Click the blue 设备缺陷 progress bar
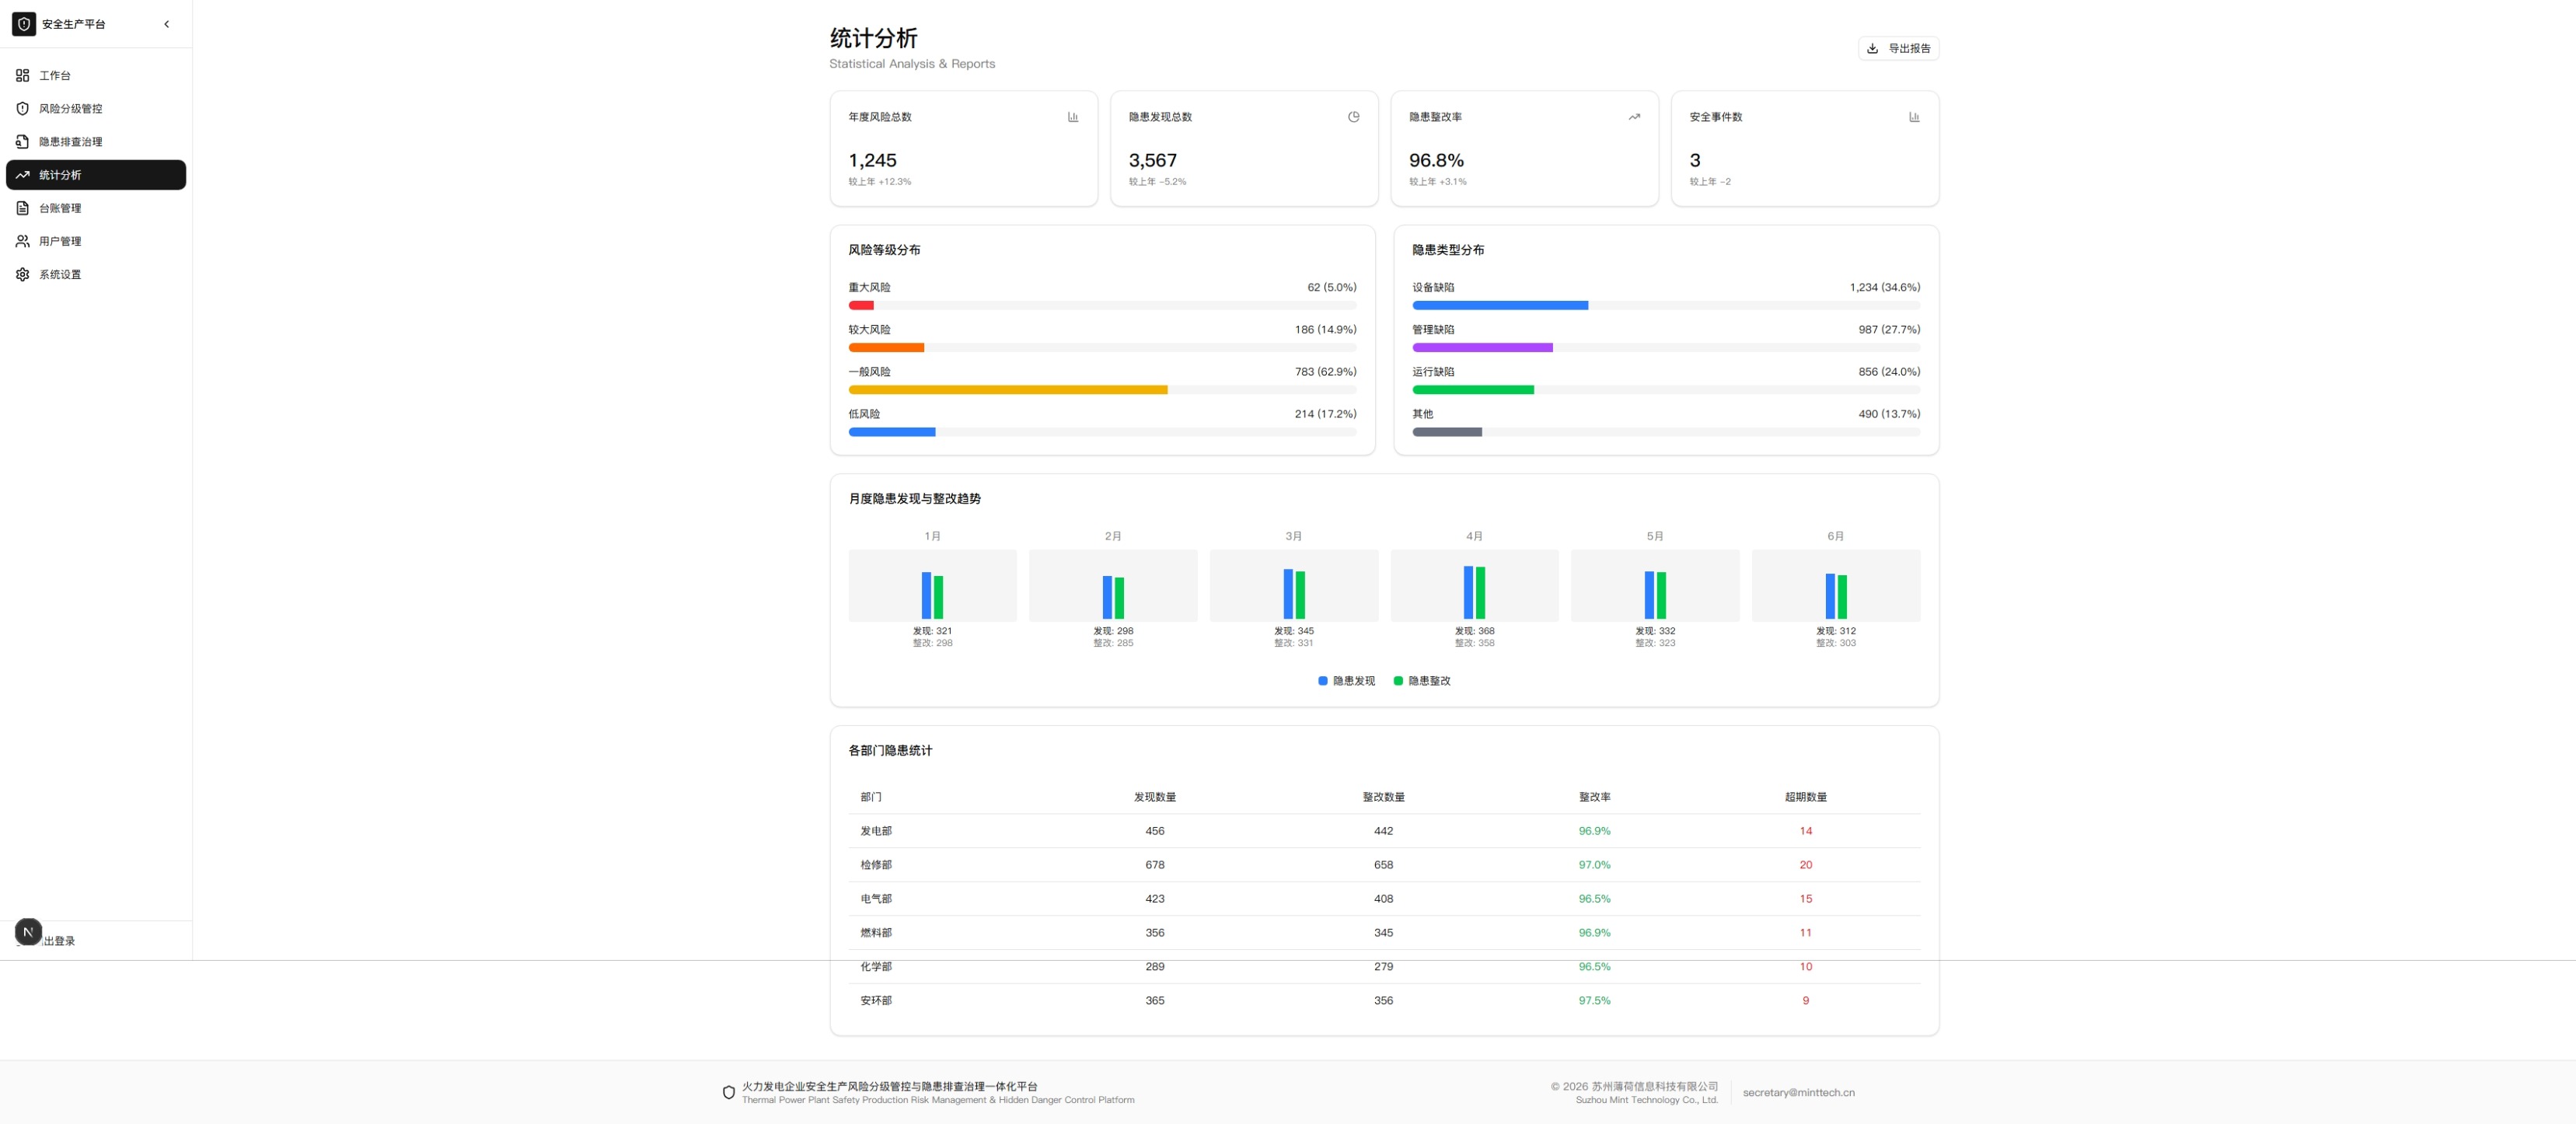 pyautogui.click(x=1499, y=306)
